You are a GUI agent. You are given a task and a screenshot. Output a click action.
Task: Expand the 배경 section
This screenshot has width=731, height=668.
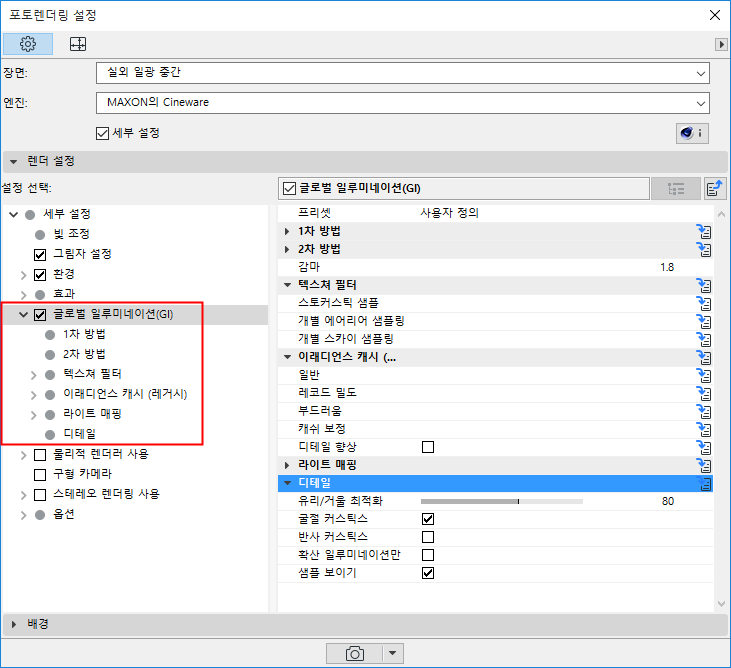pyautogui.click(x=14, y=624)
